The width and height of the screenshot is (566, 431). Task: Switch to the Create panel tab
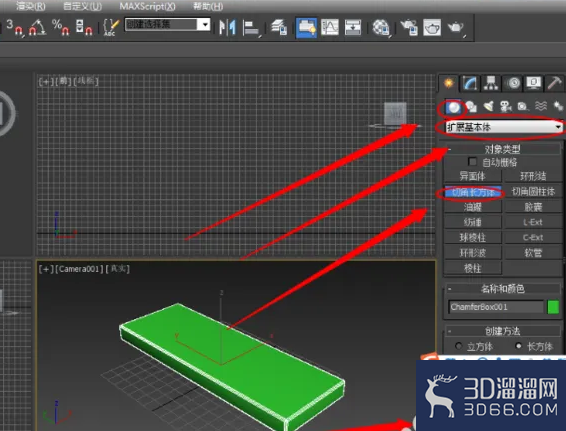(x=449, y=83)
